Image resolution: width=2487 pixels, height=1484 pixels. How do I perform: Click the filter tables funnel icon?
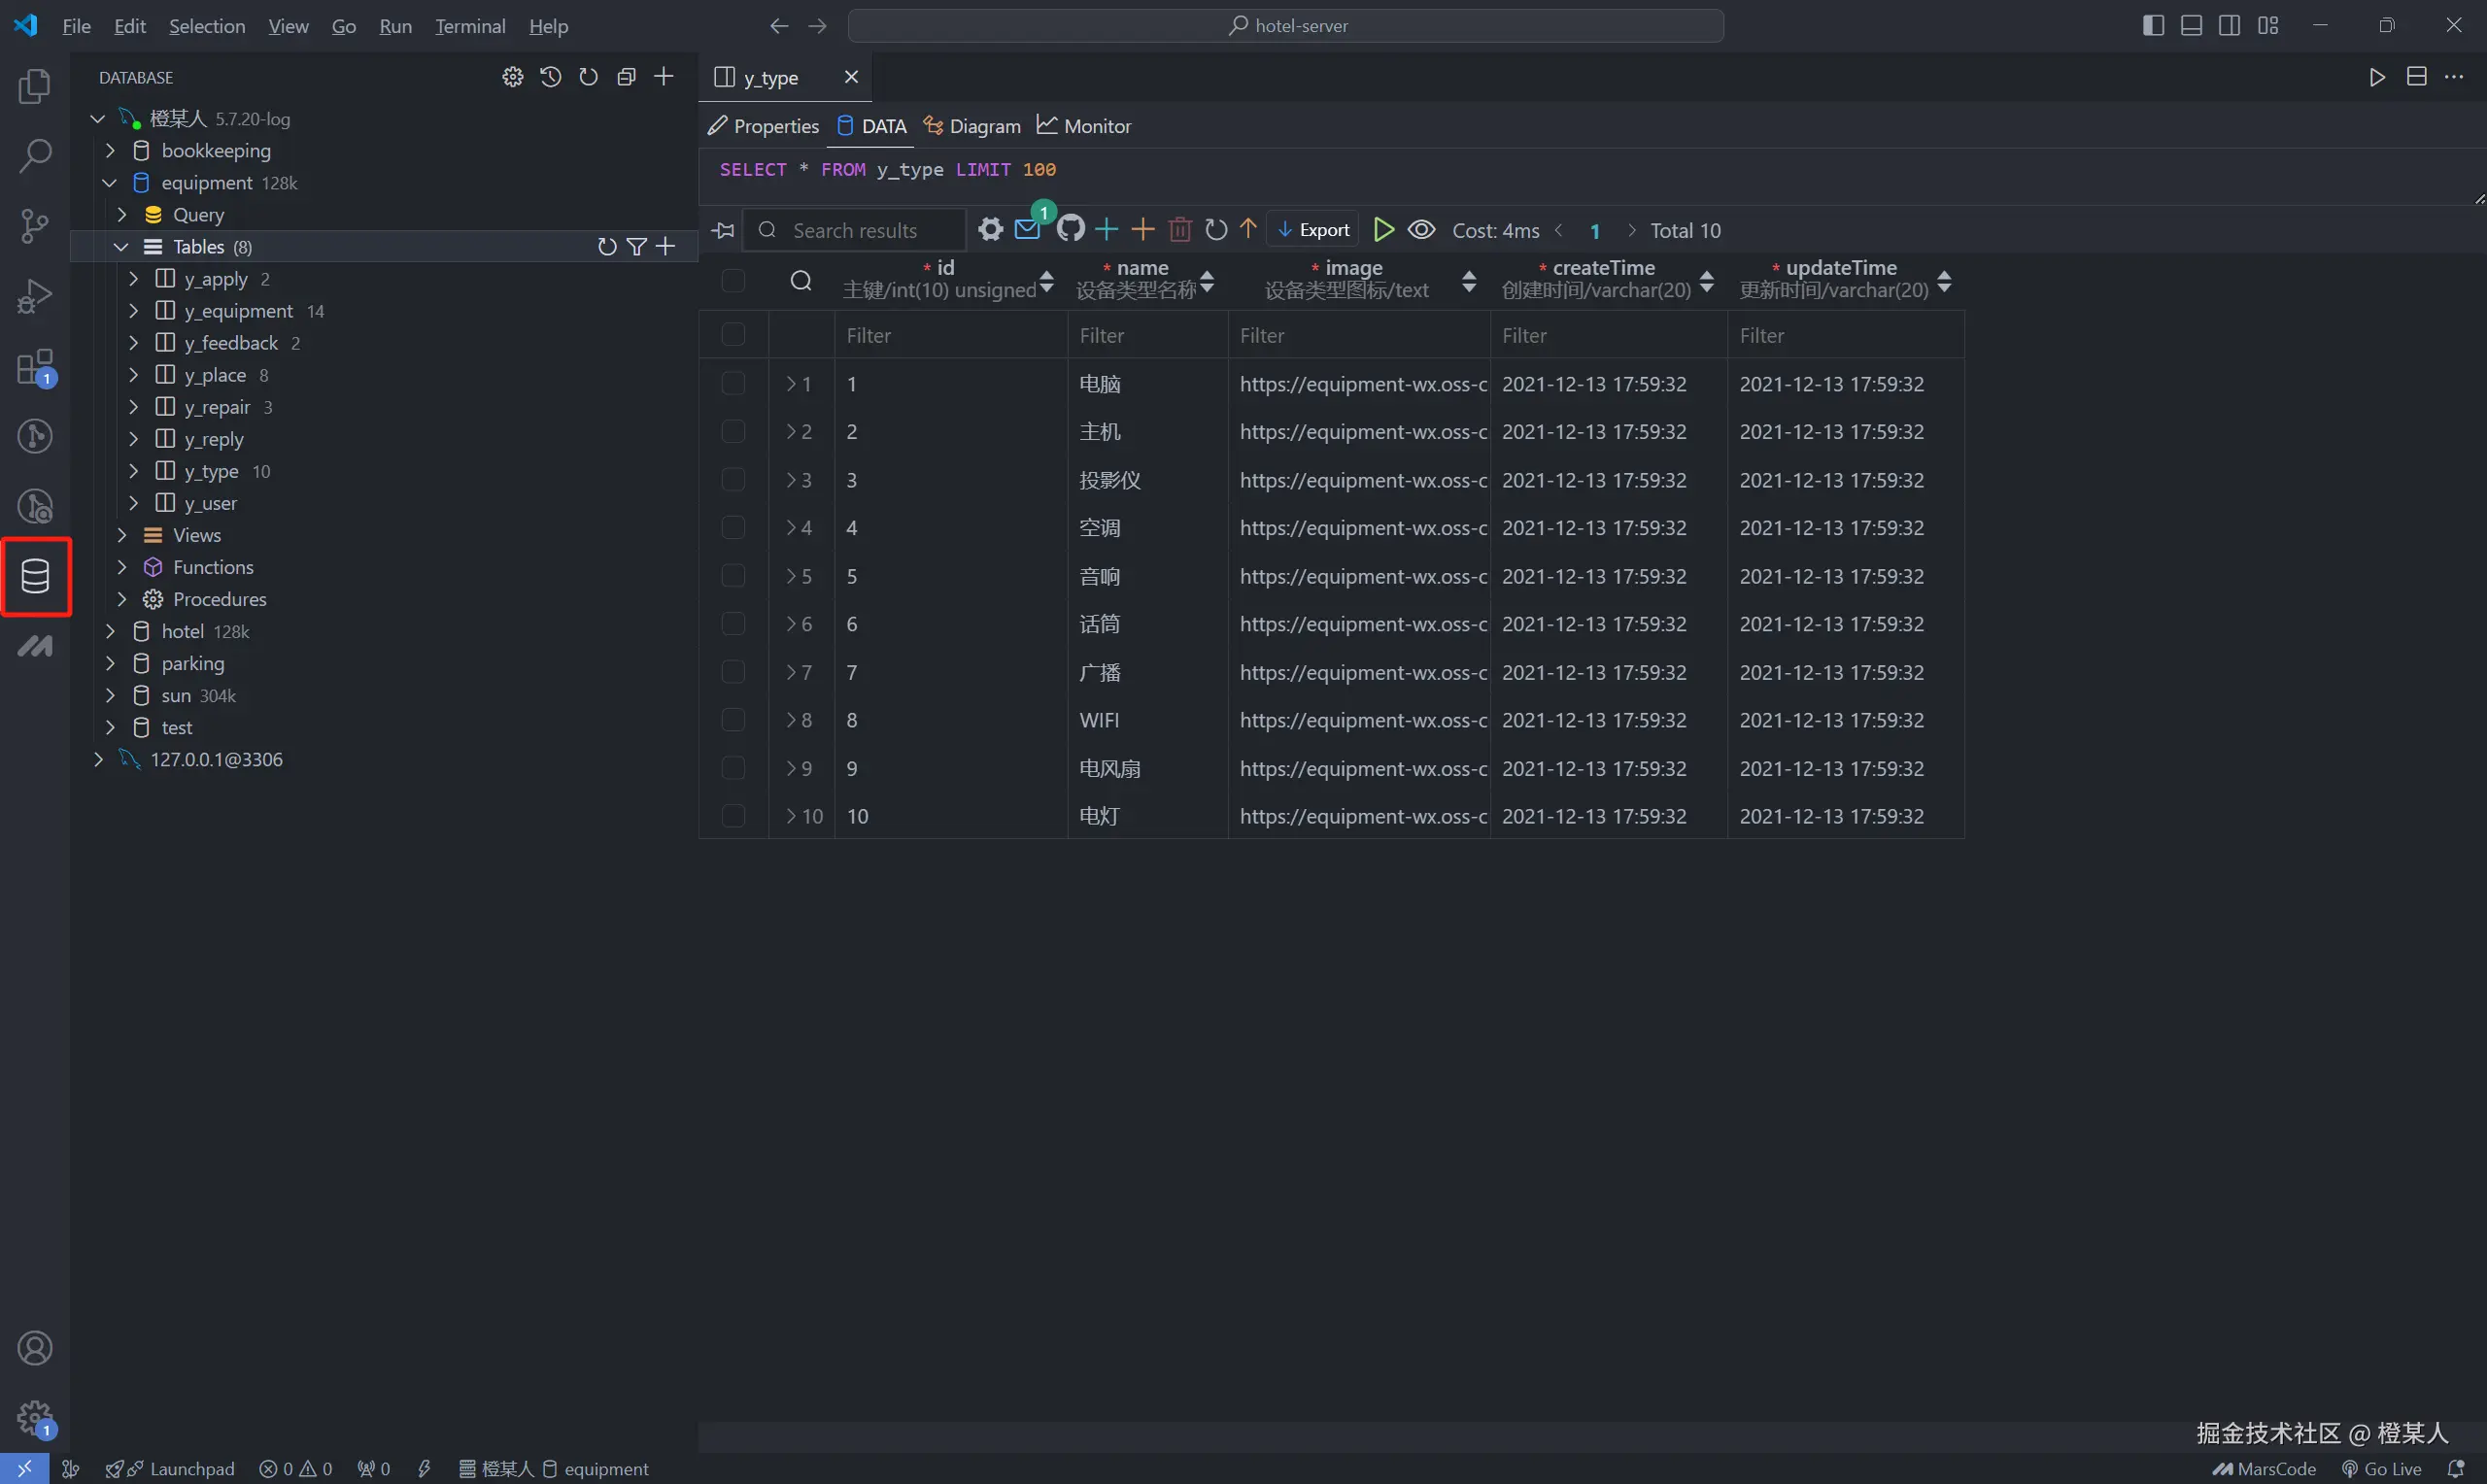point(636,247)
